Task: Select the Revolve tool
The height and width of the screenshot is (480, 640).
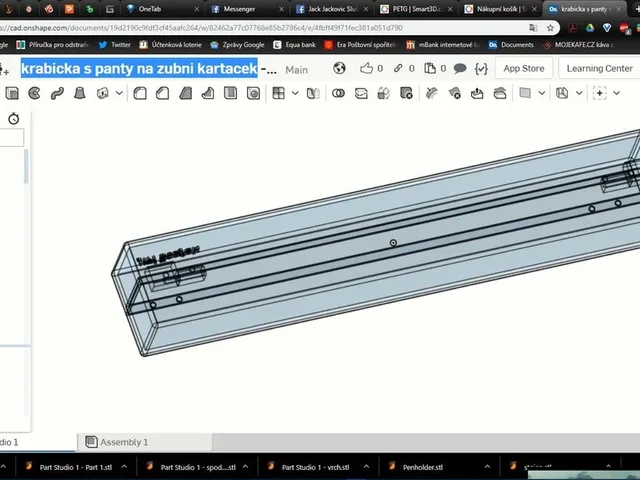Action: pos(34,93)
